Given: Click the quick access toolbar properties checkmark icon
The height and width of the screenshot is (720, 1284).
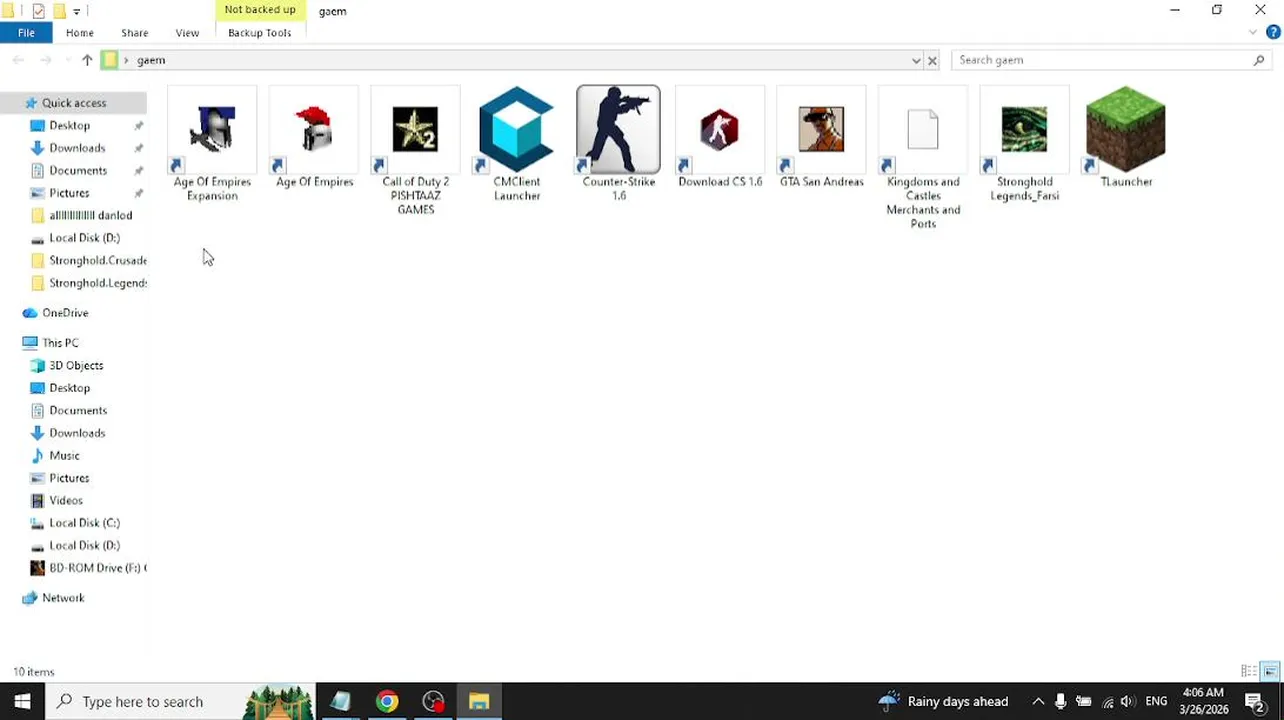Looking at the screenshot, I should click(38, 11).
